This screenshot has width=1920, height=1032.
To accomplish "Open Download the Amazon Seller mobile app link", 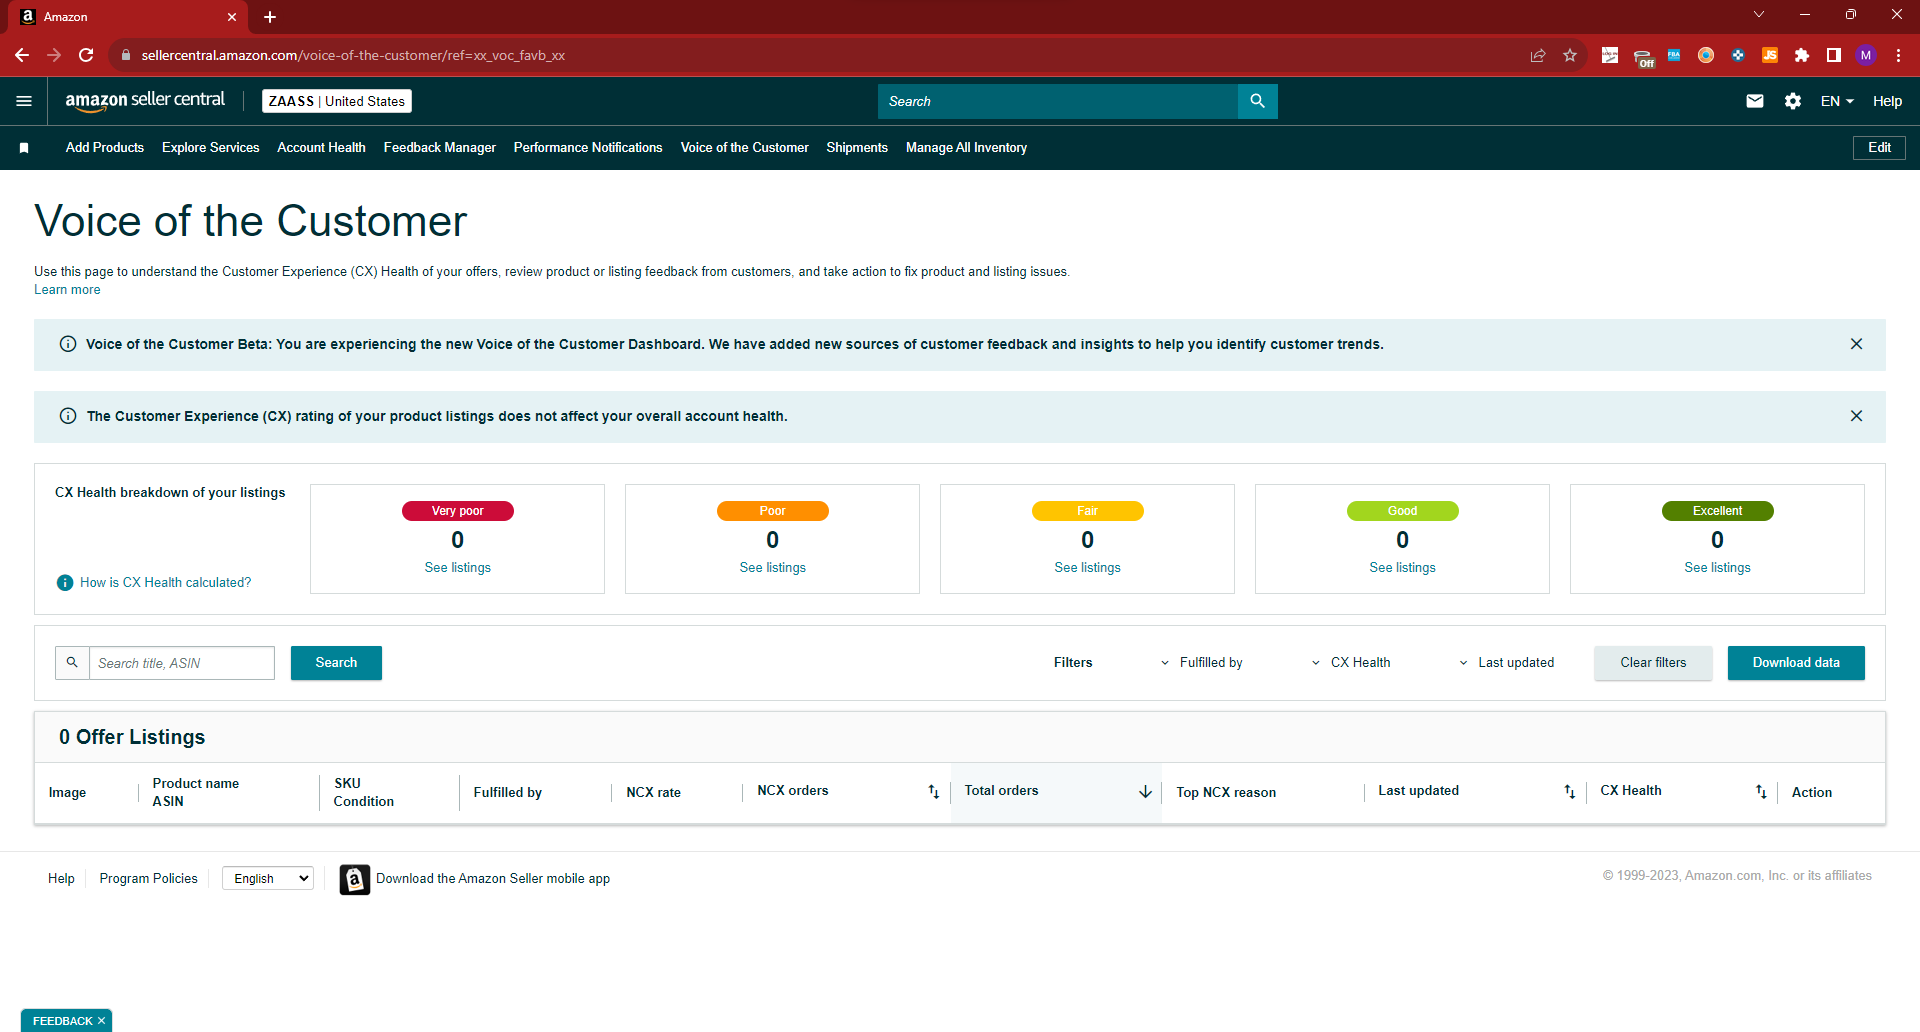I will 493,879.
